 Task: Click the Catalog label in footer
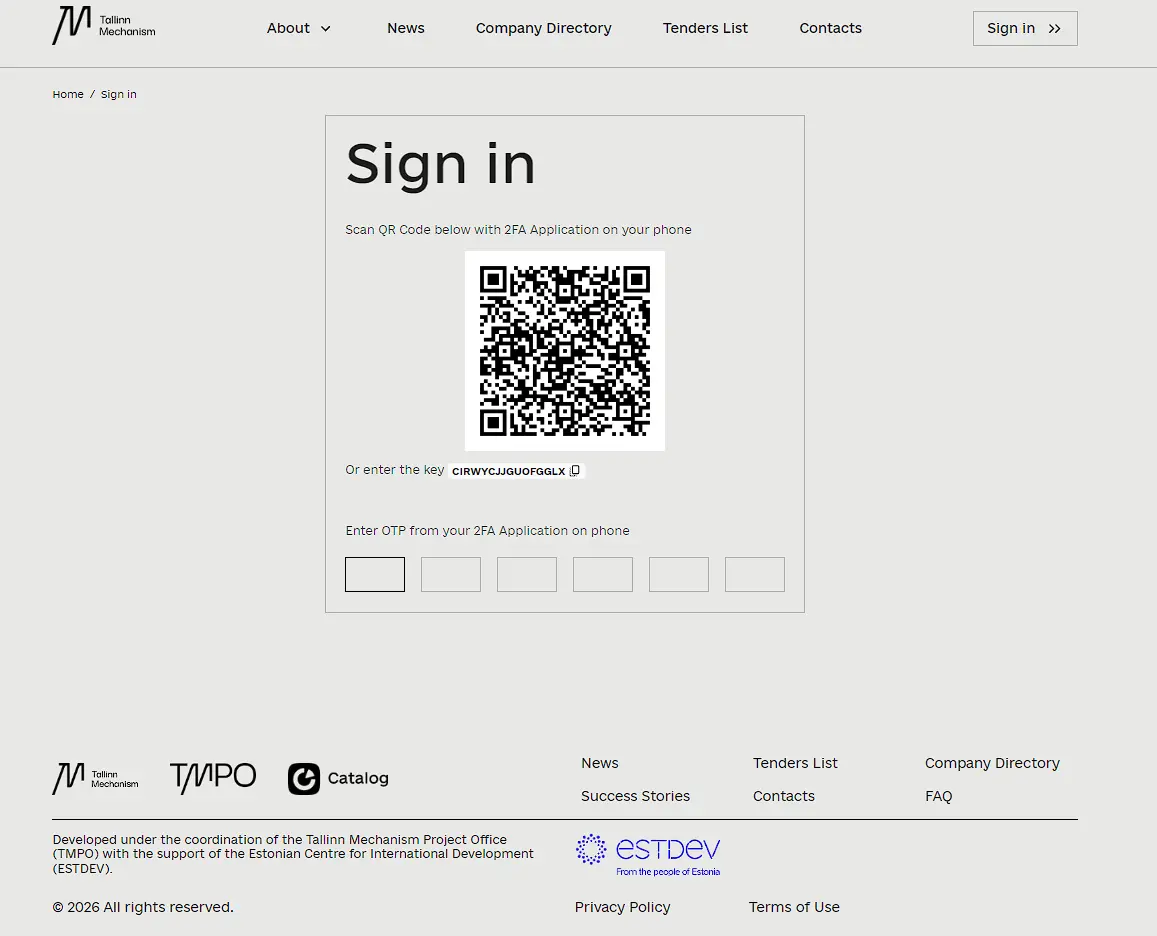[x=358, y=778]
